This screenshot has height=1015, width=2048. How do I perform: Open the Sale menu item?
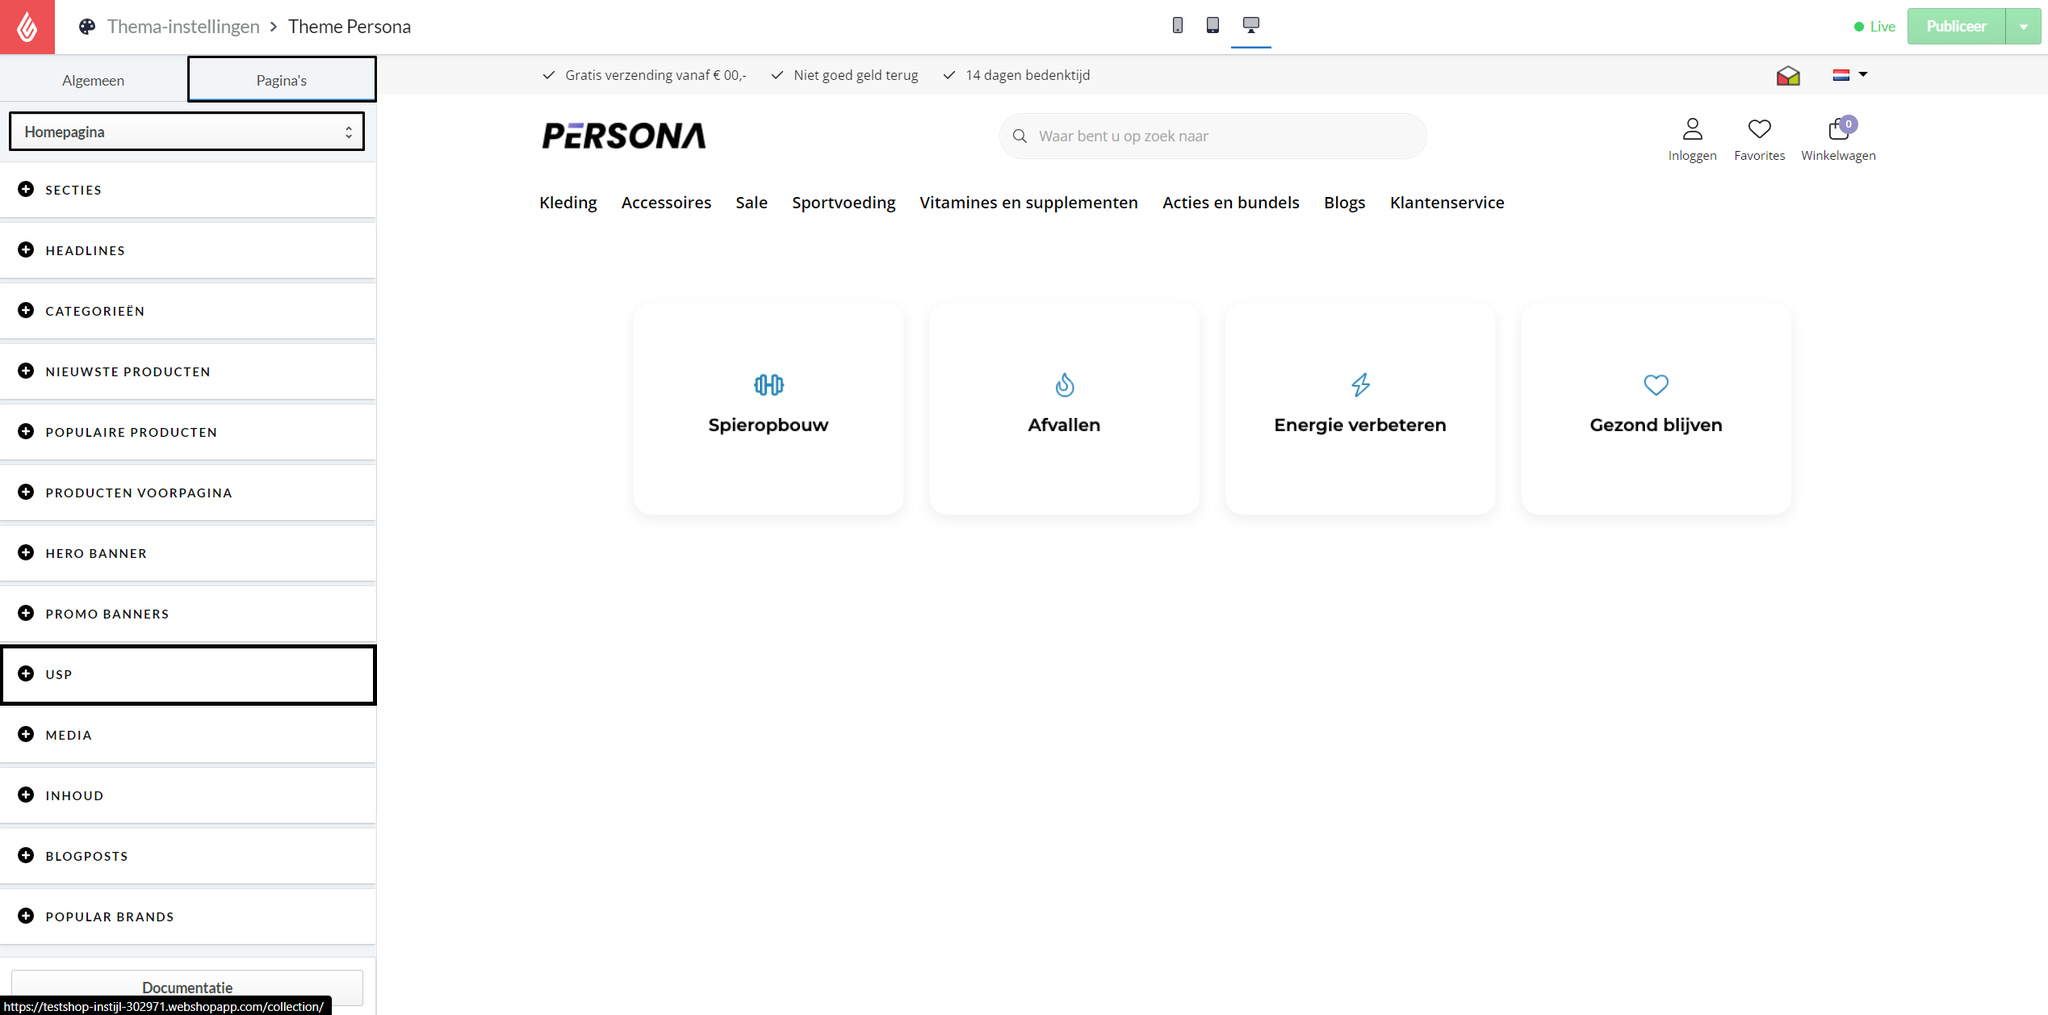752,202
